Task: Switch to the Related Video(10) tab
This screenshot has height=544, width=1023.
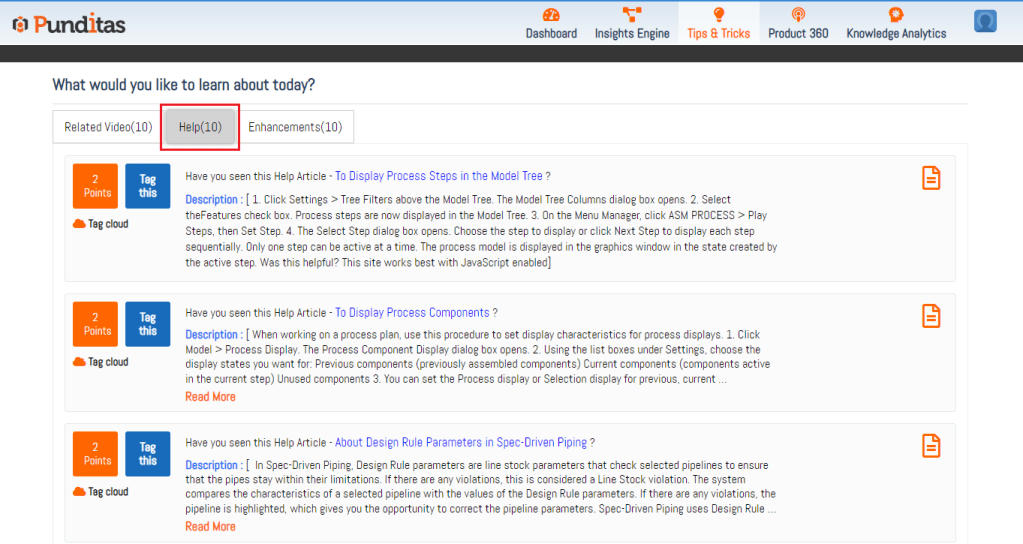Action: click(x=108, y=127)
